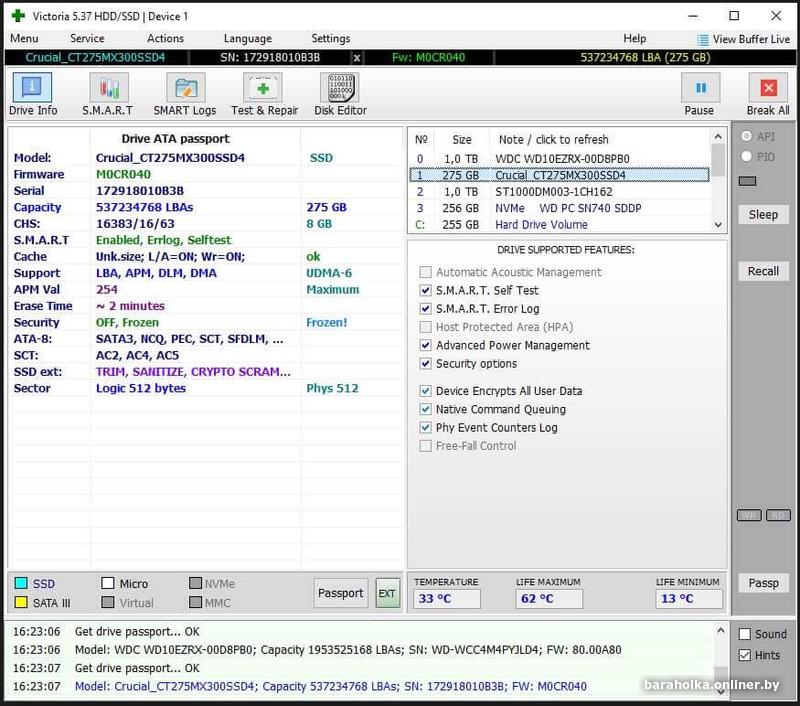Uncheck the Hints checkbox
This screenshot has height=706, width=800.
[x=745, y=655]
